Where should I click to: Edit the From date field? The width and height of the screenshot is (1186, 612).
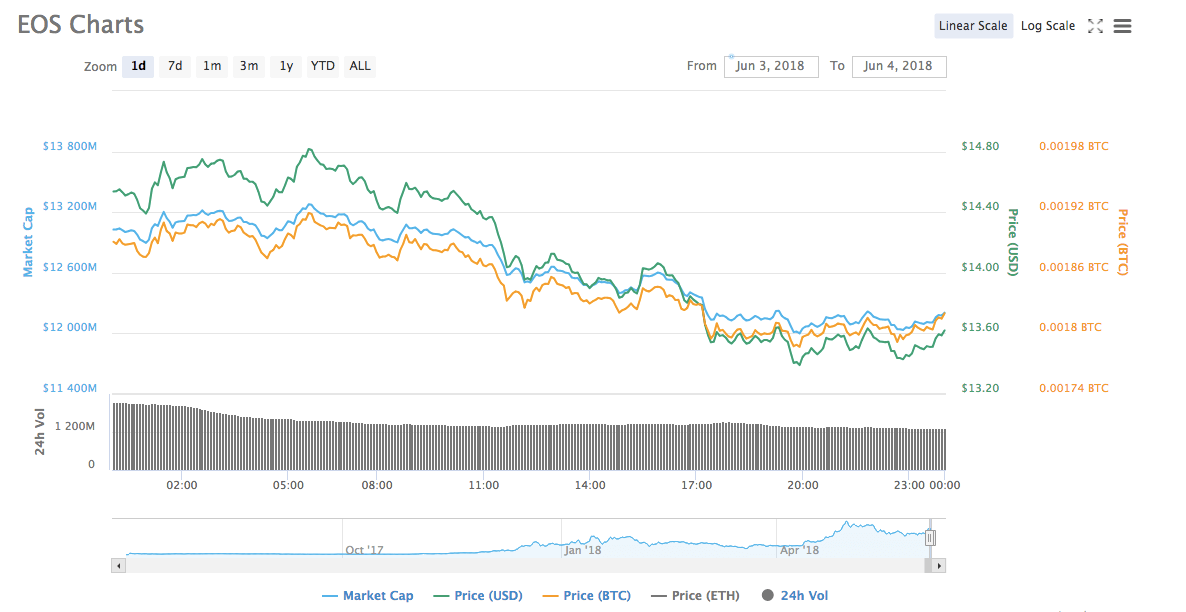(771, 66)
